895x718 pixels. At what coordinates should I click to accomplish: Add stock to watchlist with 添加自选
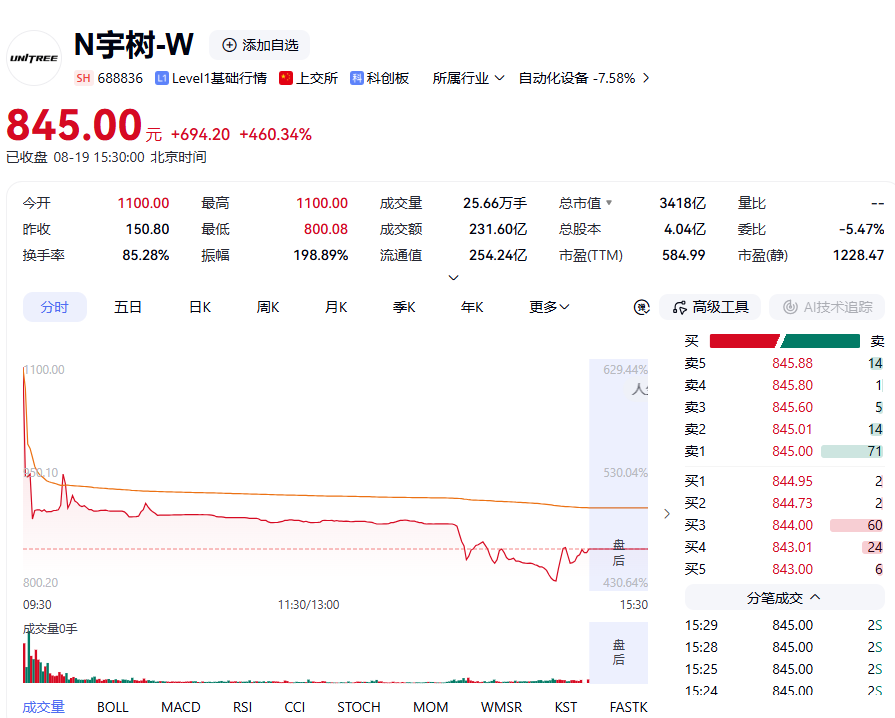click(x=260, y=45)
